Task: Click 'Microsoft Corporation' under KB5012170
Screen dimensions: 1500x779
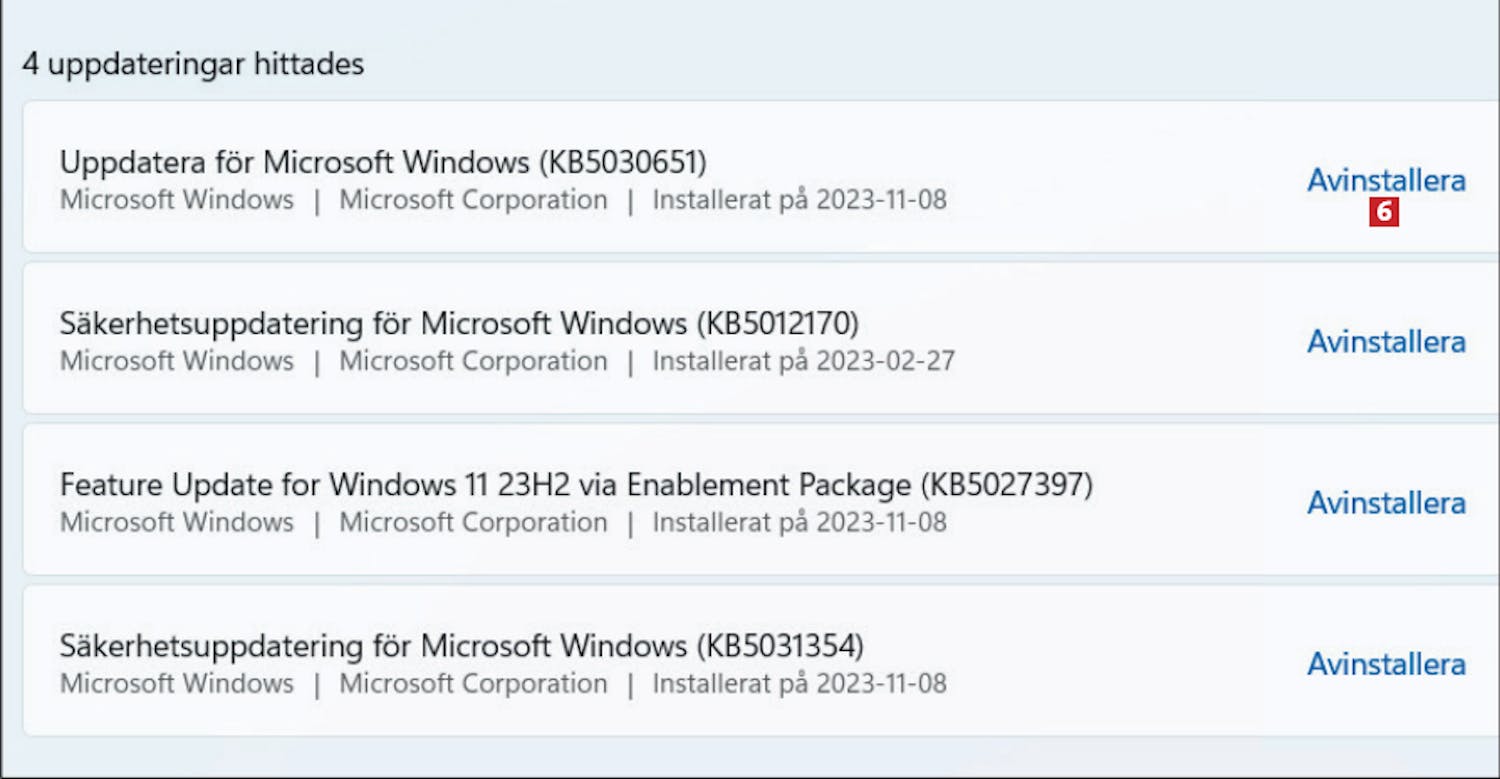Action: tap(473, 361)
